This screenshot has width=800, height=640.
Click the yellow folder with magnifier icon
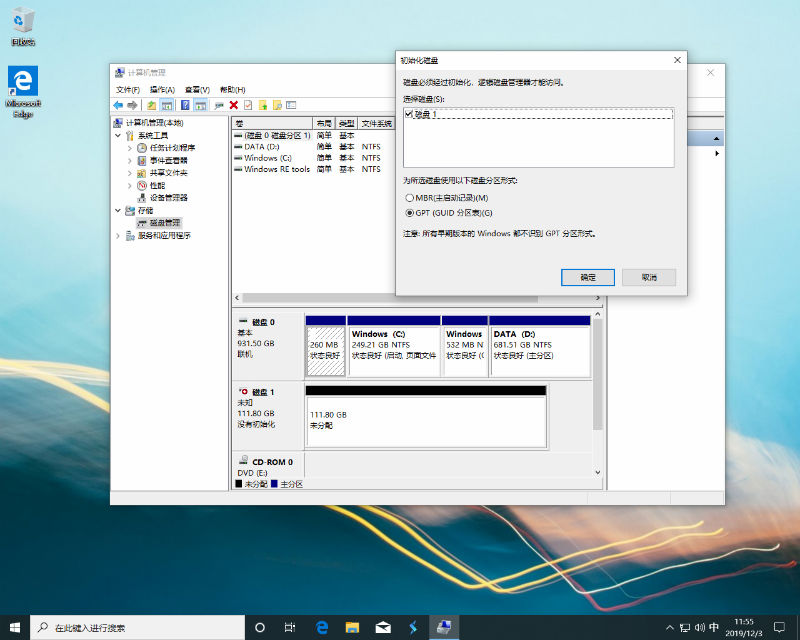click(x=277, y=105)
